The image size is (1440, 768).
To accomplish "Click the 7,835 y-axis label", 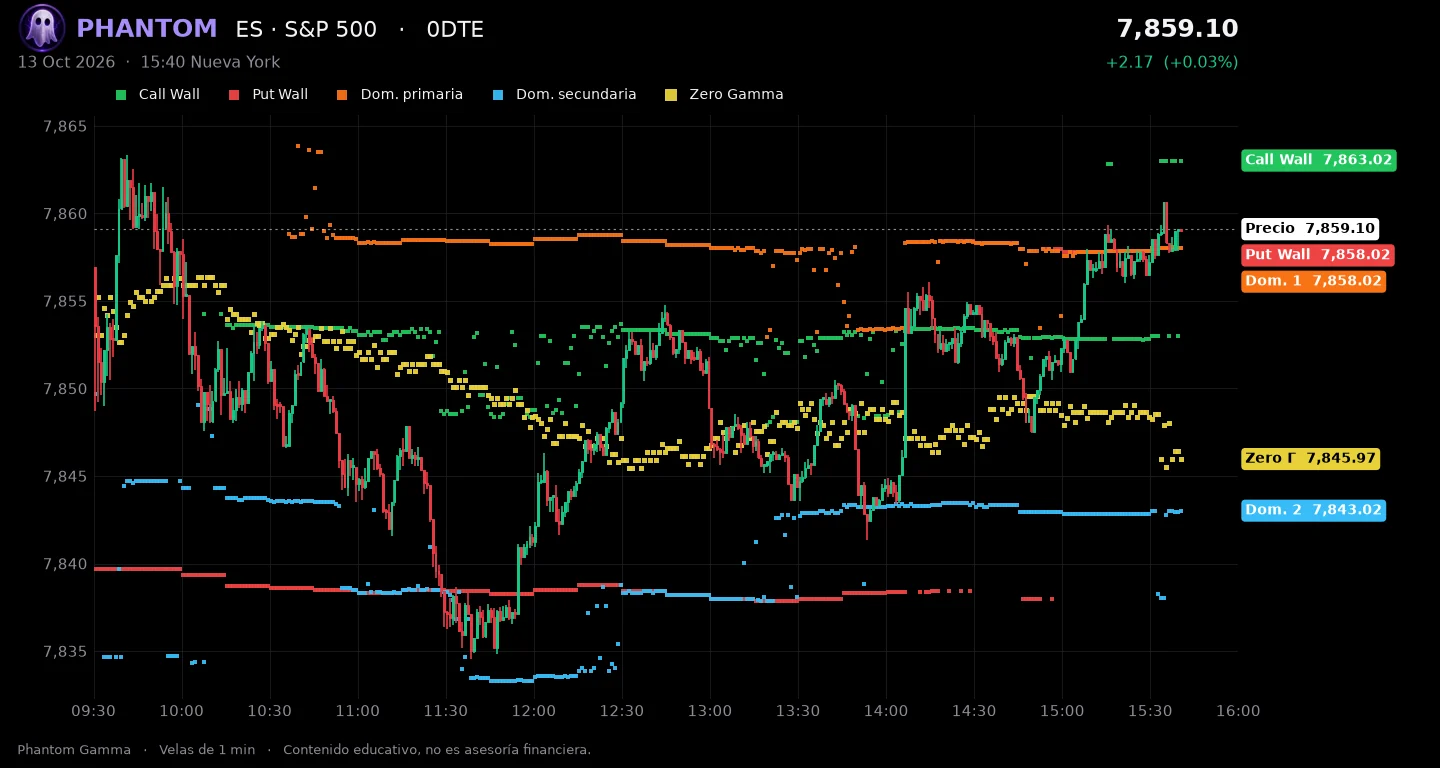I will pyautogui.click(x=65, y=652).
